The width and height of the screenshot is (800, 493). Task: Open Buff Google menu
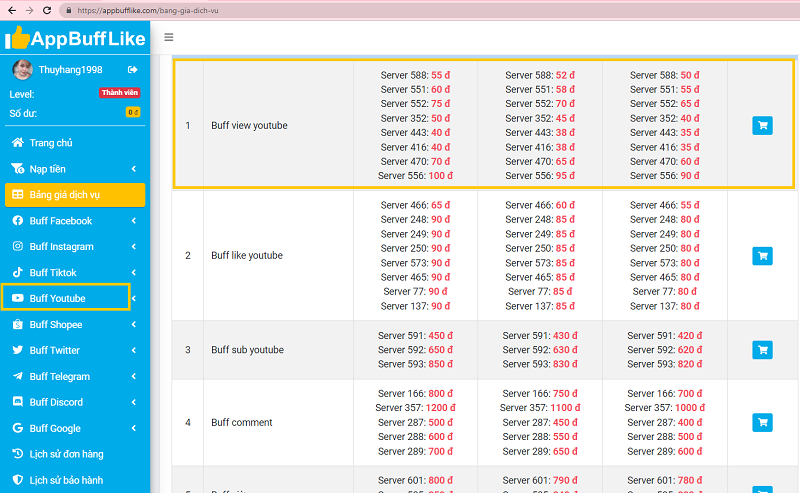pos(75,428)
